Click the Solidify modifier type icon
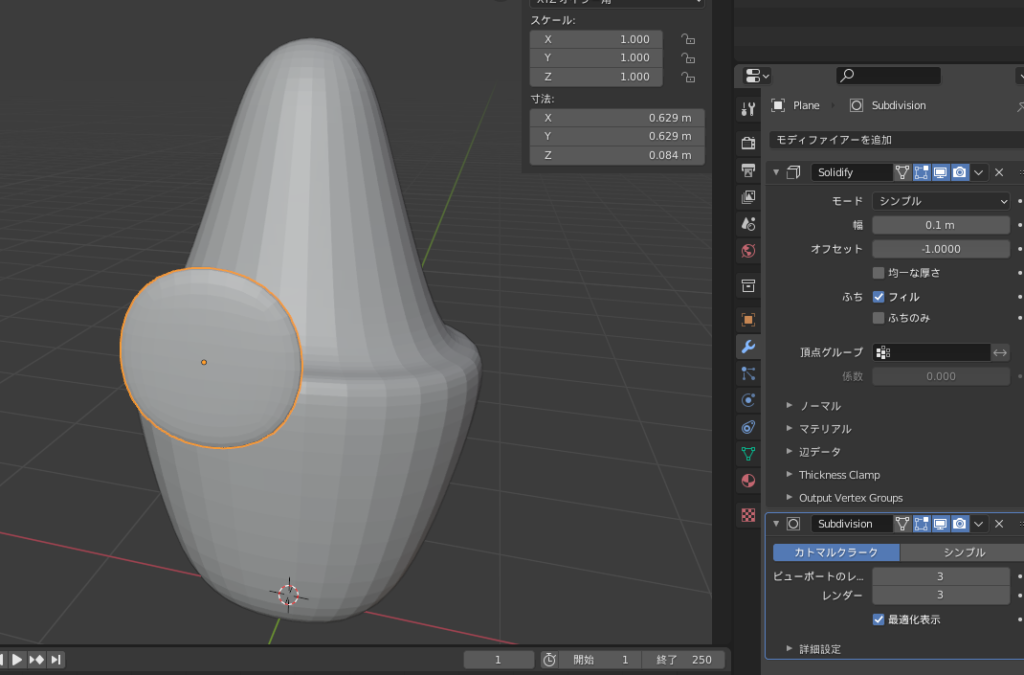Image resolution: width=1024 pixels, height=675 pixels. [793, 172]
